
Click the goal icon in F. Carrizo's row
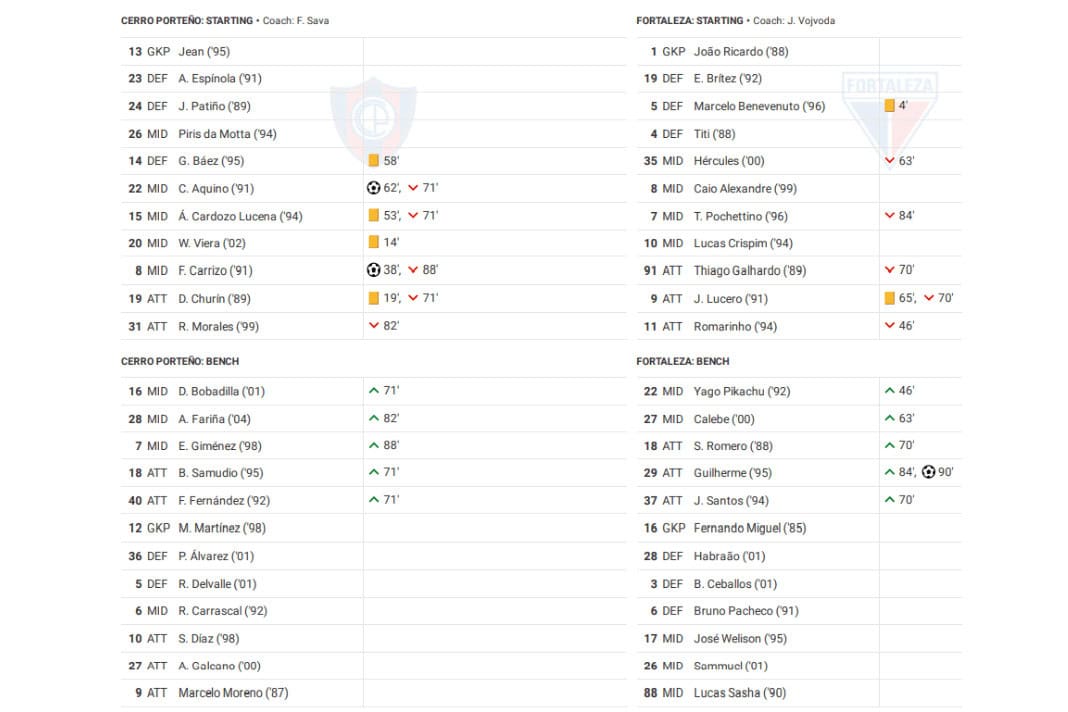[374, 270]
